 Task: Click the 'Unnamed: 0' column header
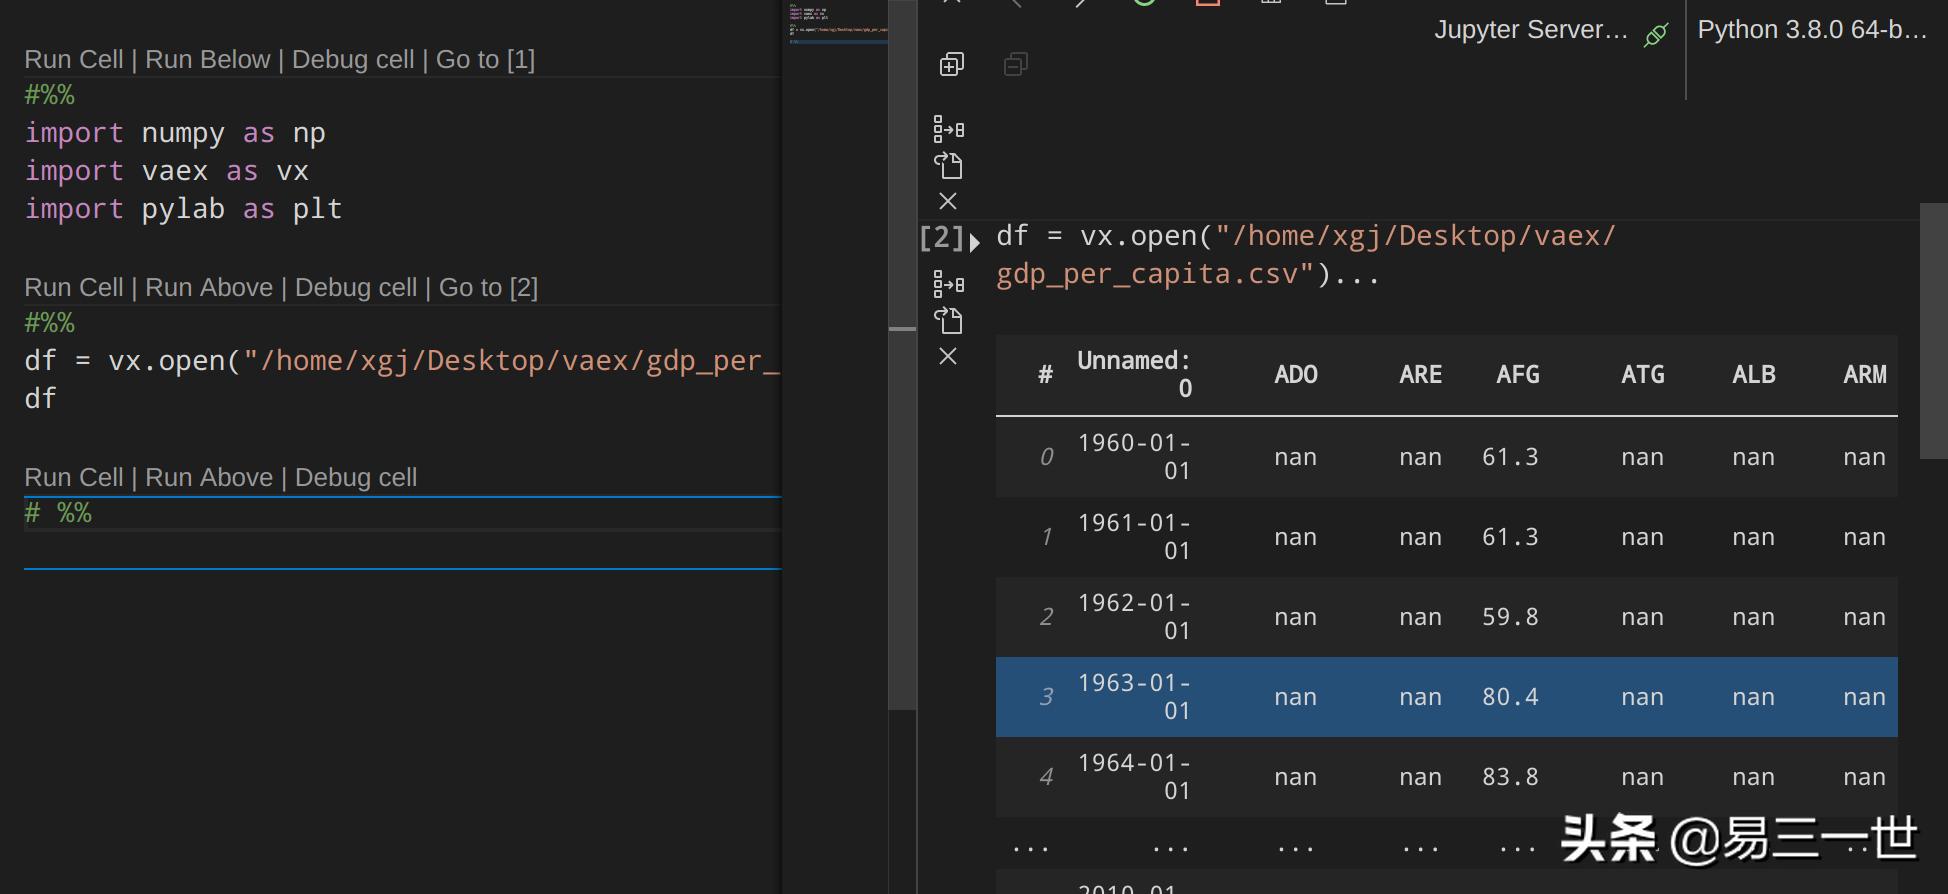coord(1134,375)
